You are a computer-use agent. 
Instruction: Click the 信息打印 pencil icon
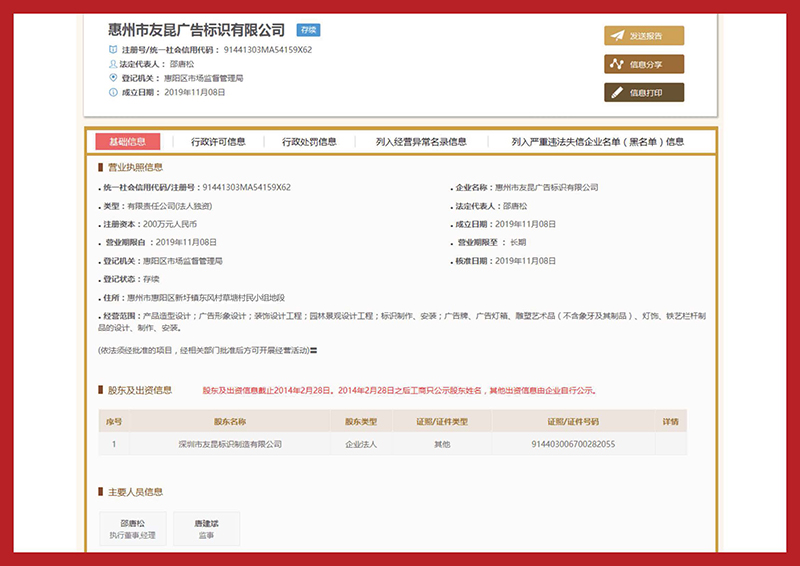click(x=617, y=93)
